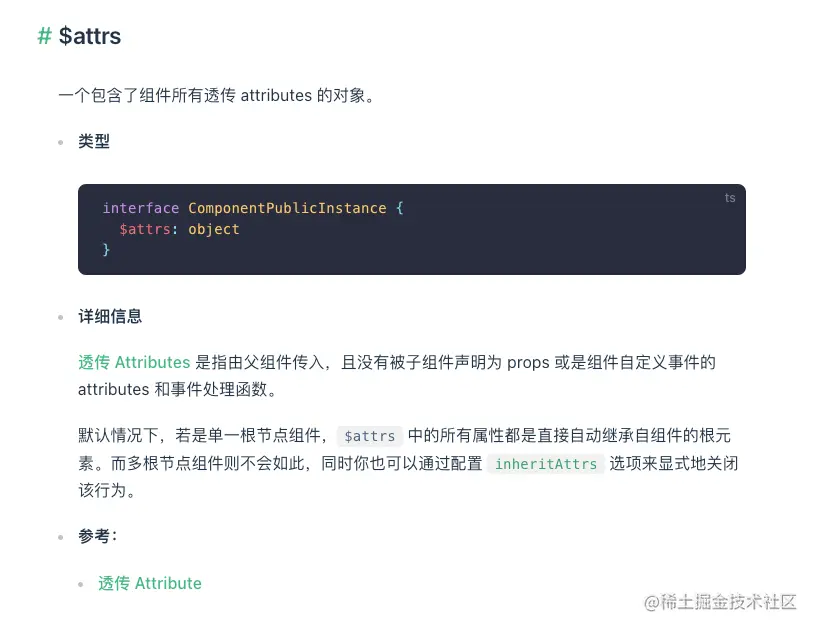Open the 透传 Attributes link in 详细信息
This screenshot has width=816, height=631.
click(x=134, y=362)
